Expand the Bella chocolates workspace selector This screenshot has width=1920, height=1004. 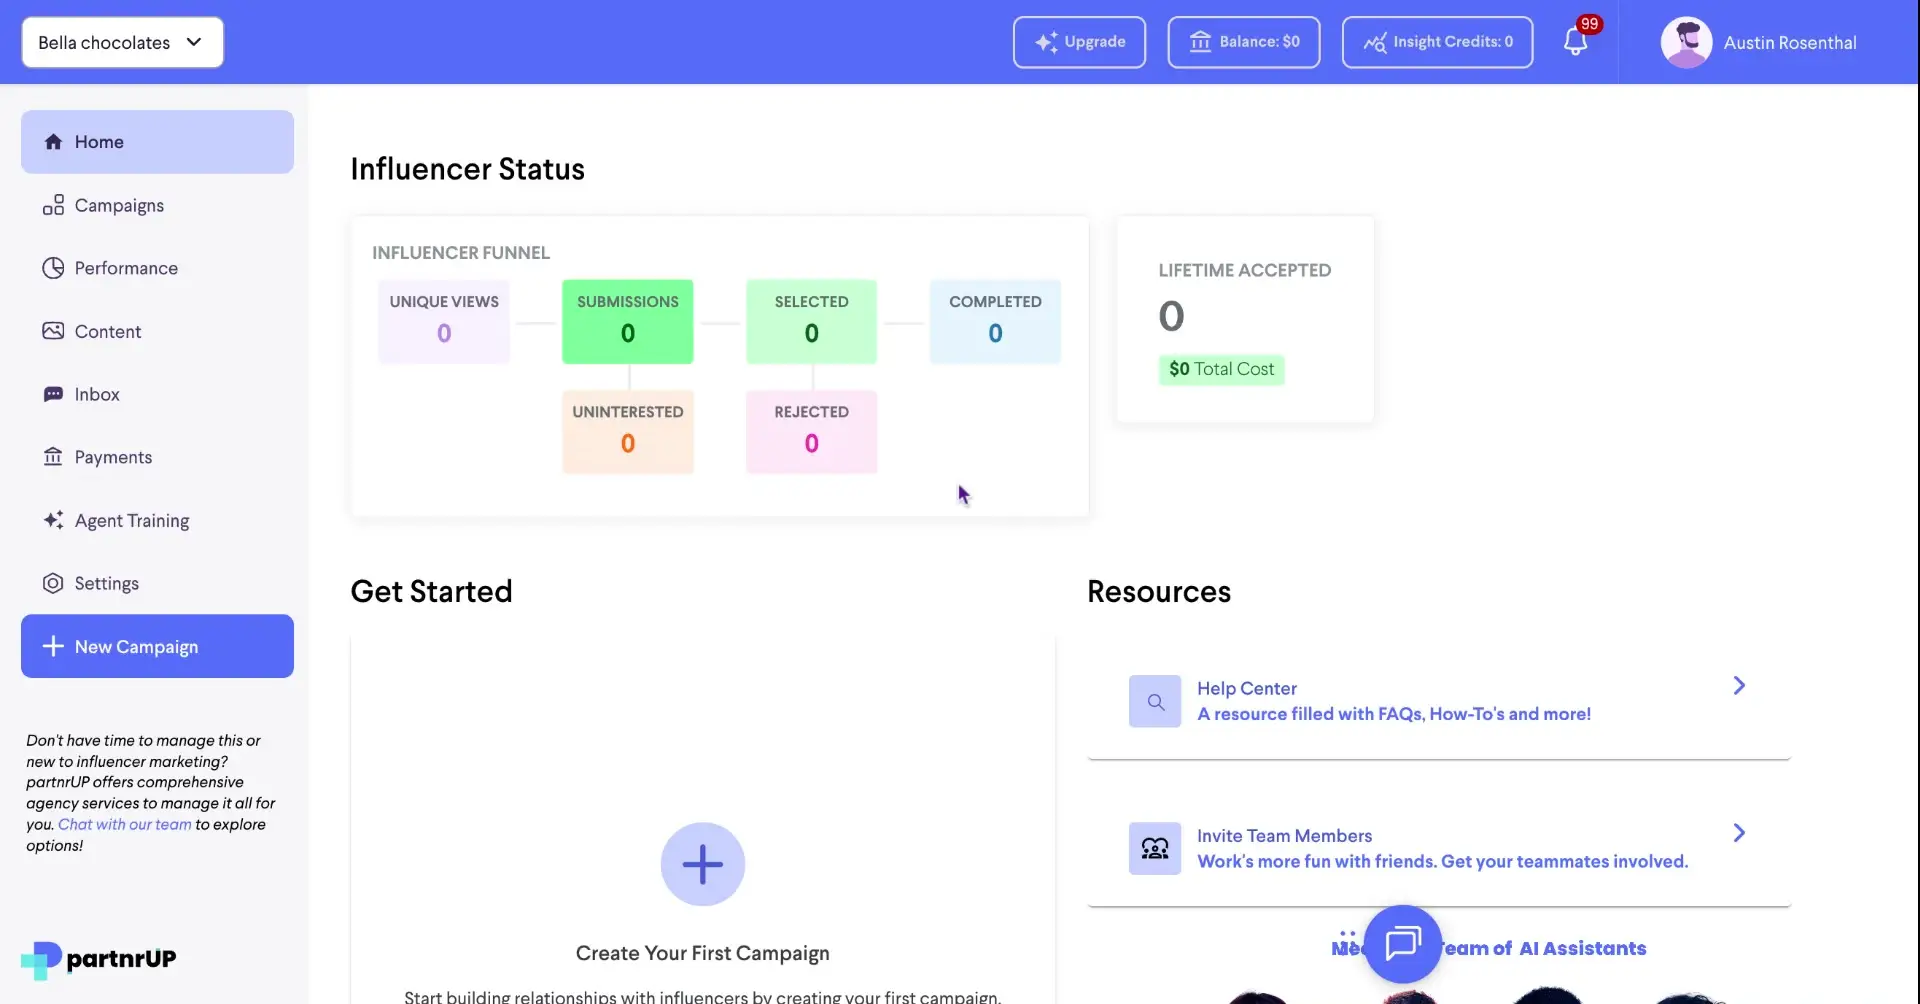tap(121, 42)
